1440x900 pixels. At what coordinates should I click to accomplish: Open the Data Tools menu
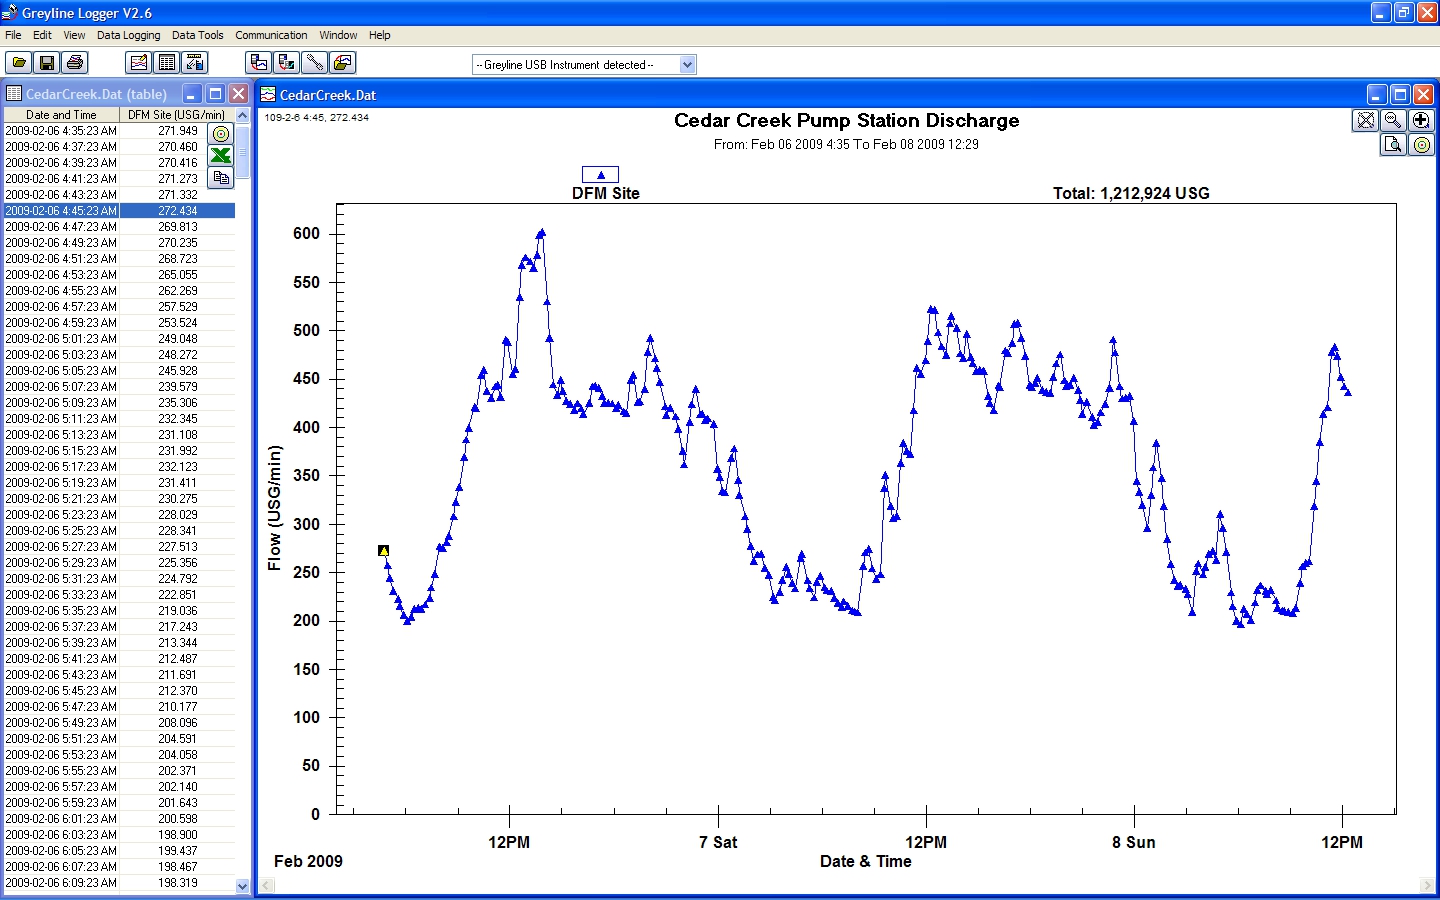pyautogui.click(x=197, y=35)
